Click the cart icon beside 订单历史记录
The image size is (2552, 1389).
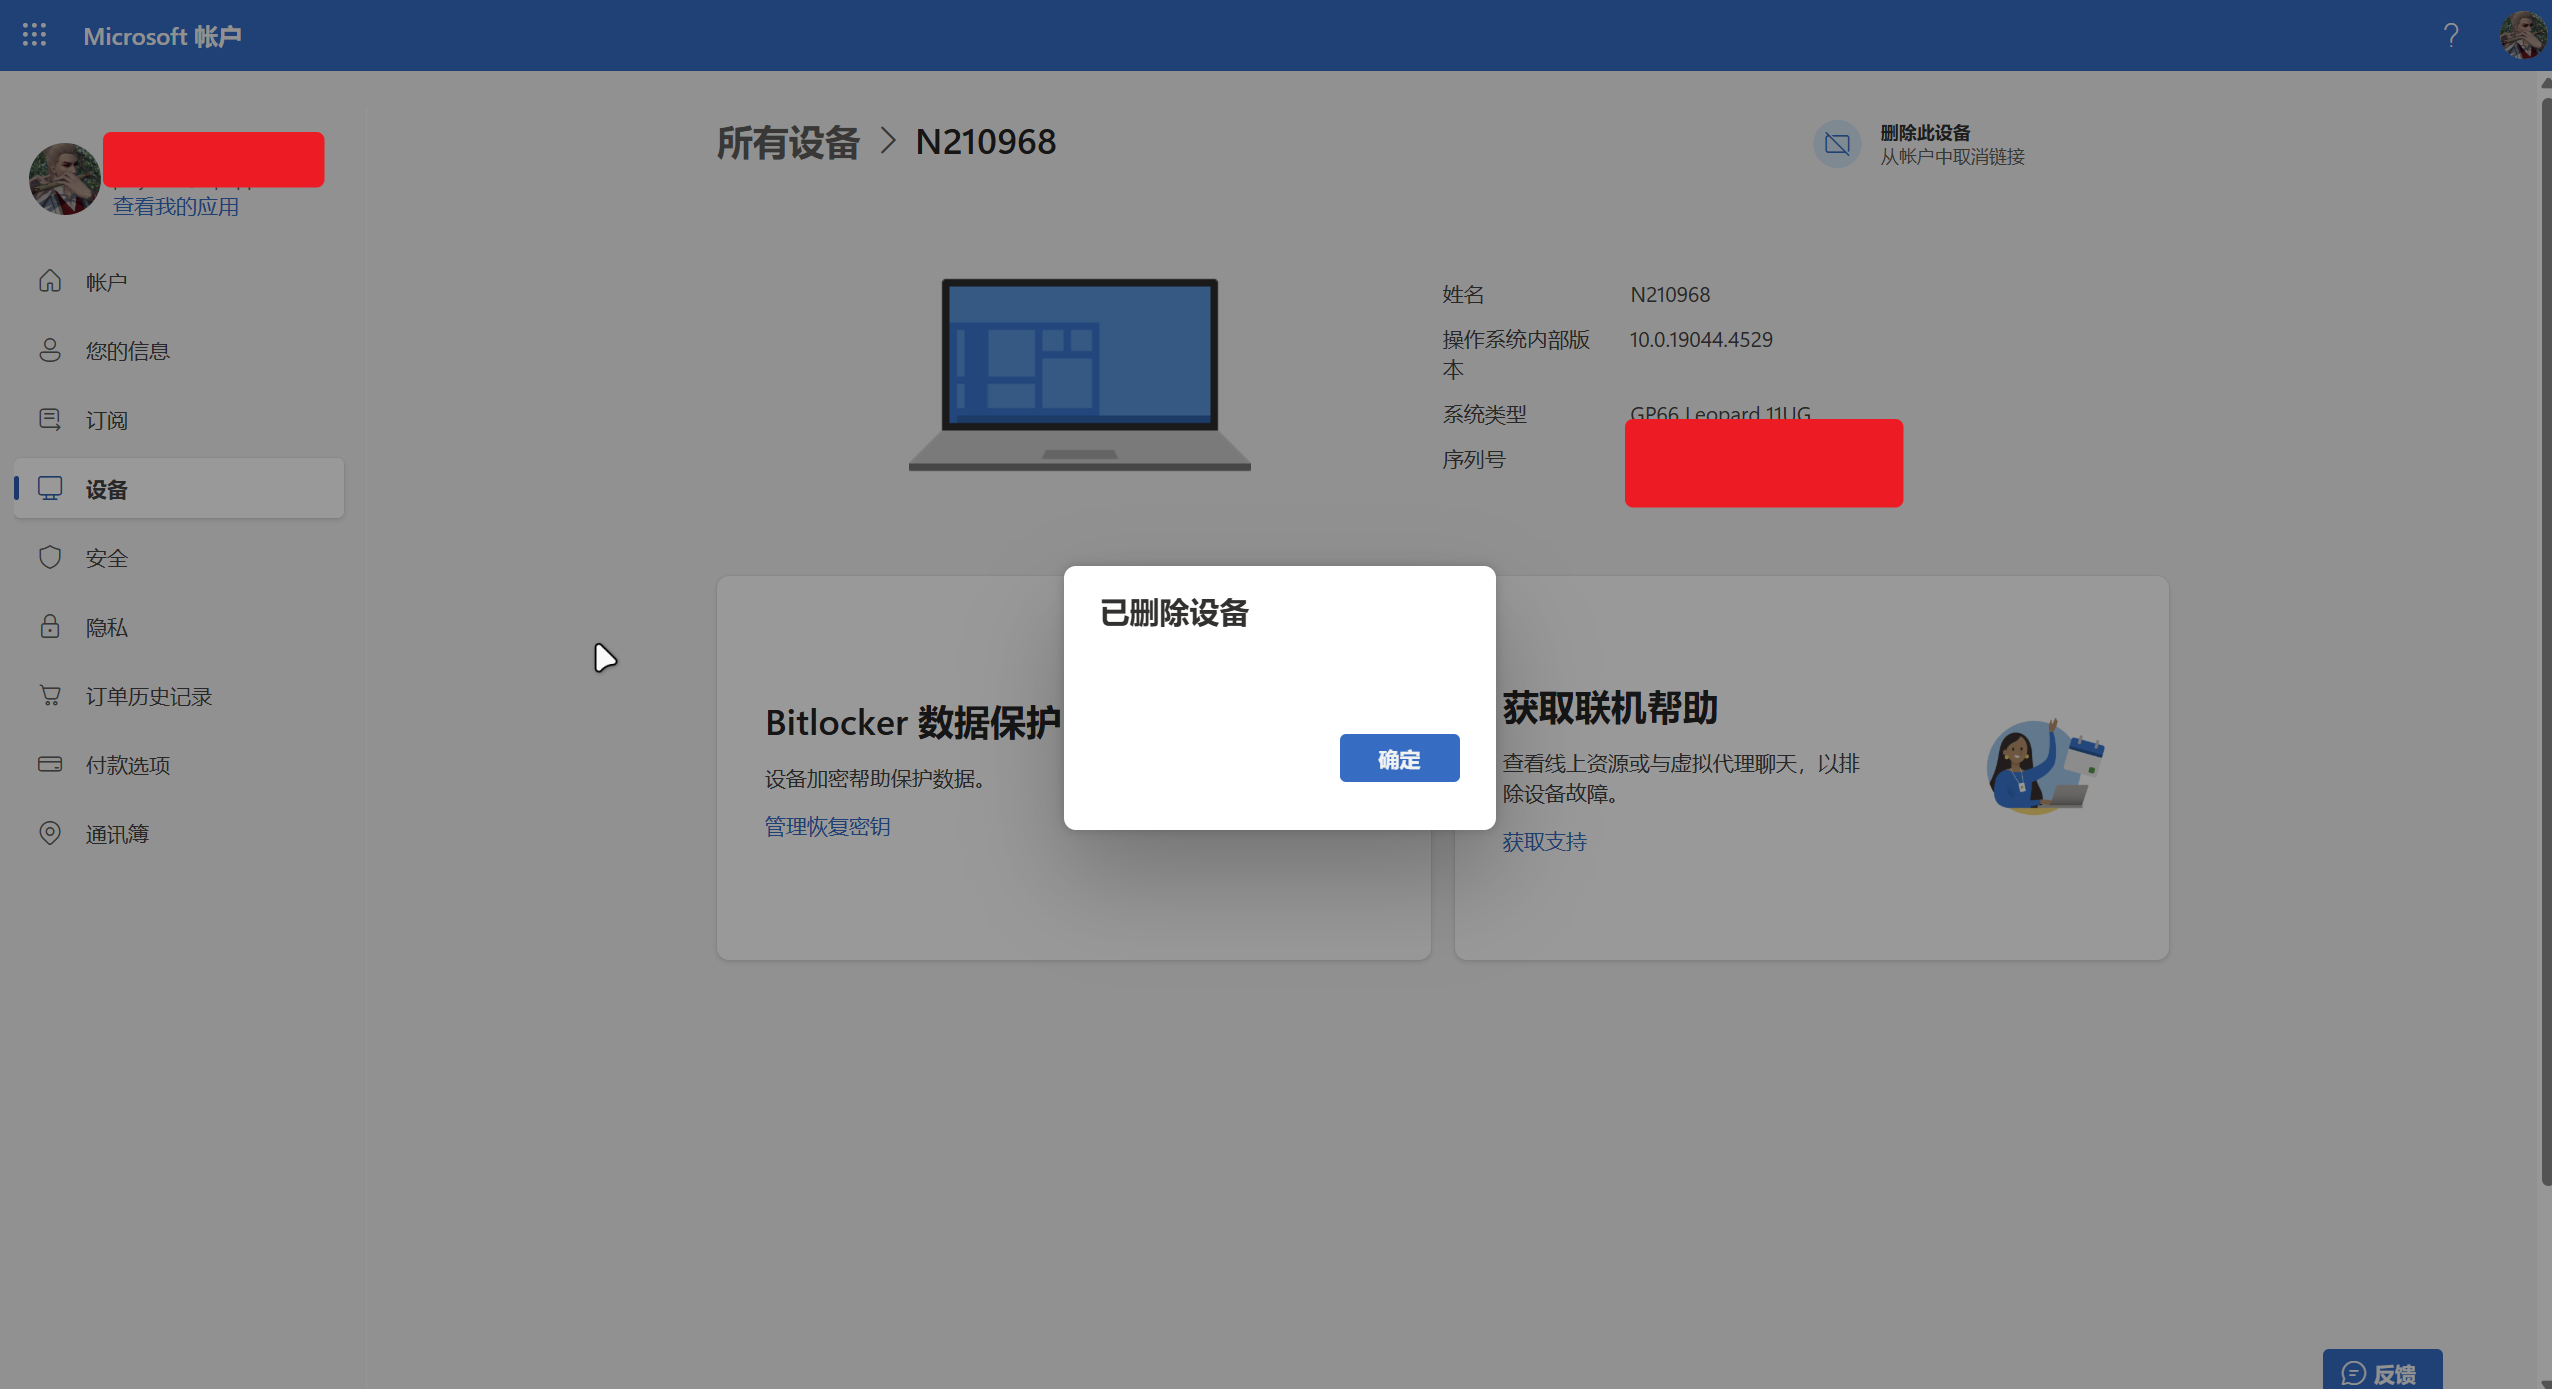50,695
